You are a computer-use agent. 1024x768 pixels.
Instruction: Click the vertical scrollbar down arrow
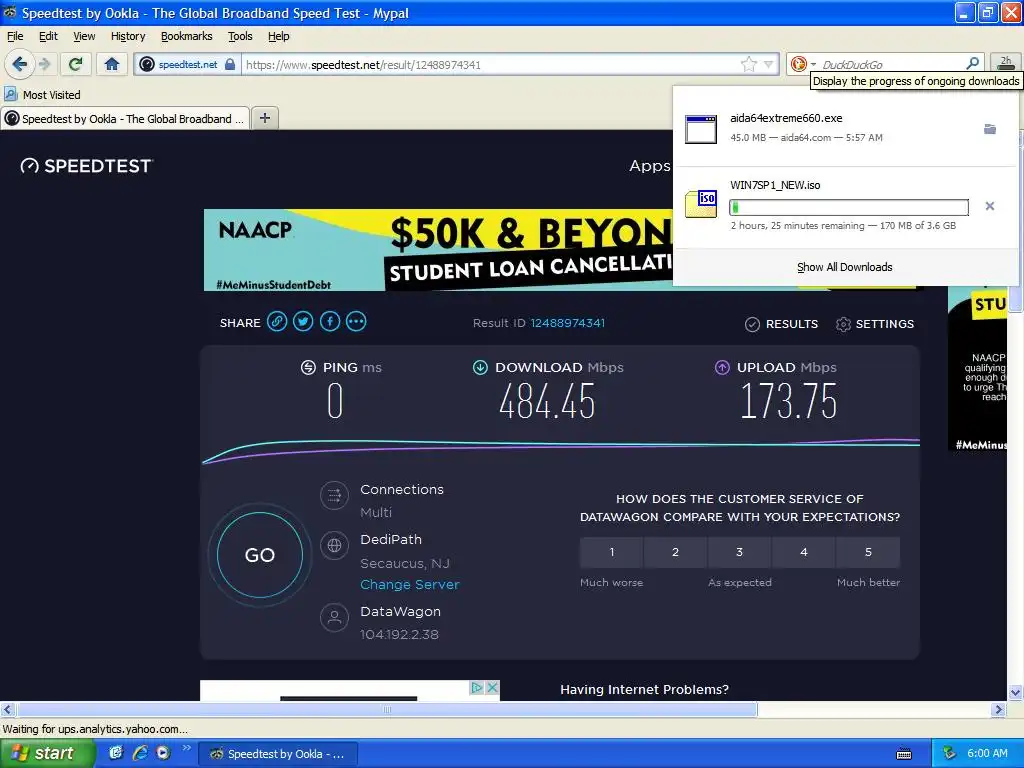pyautogui.click(x=1015, y=692)
